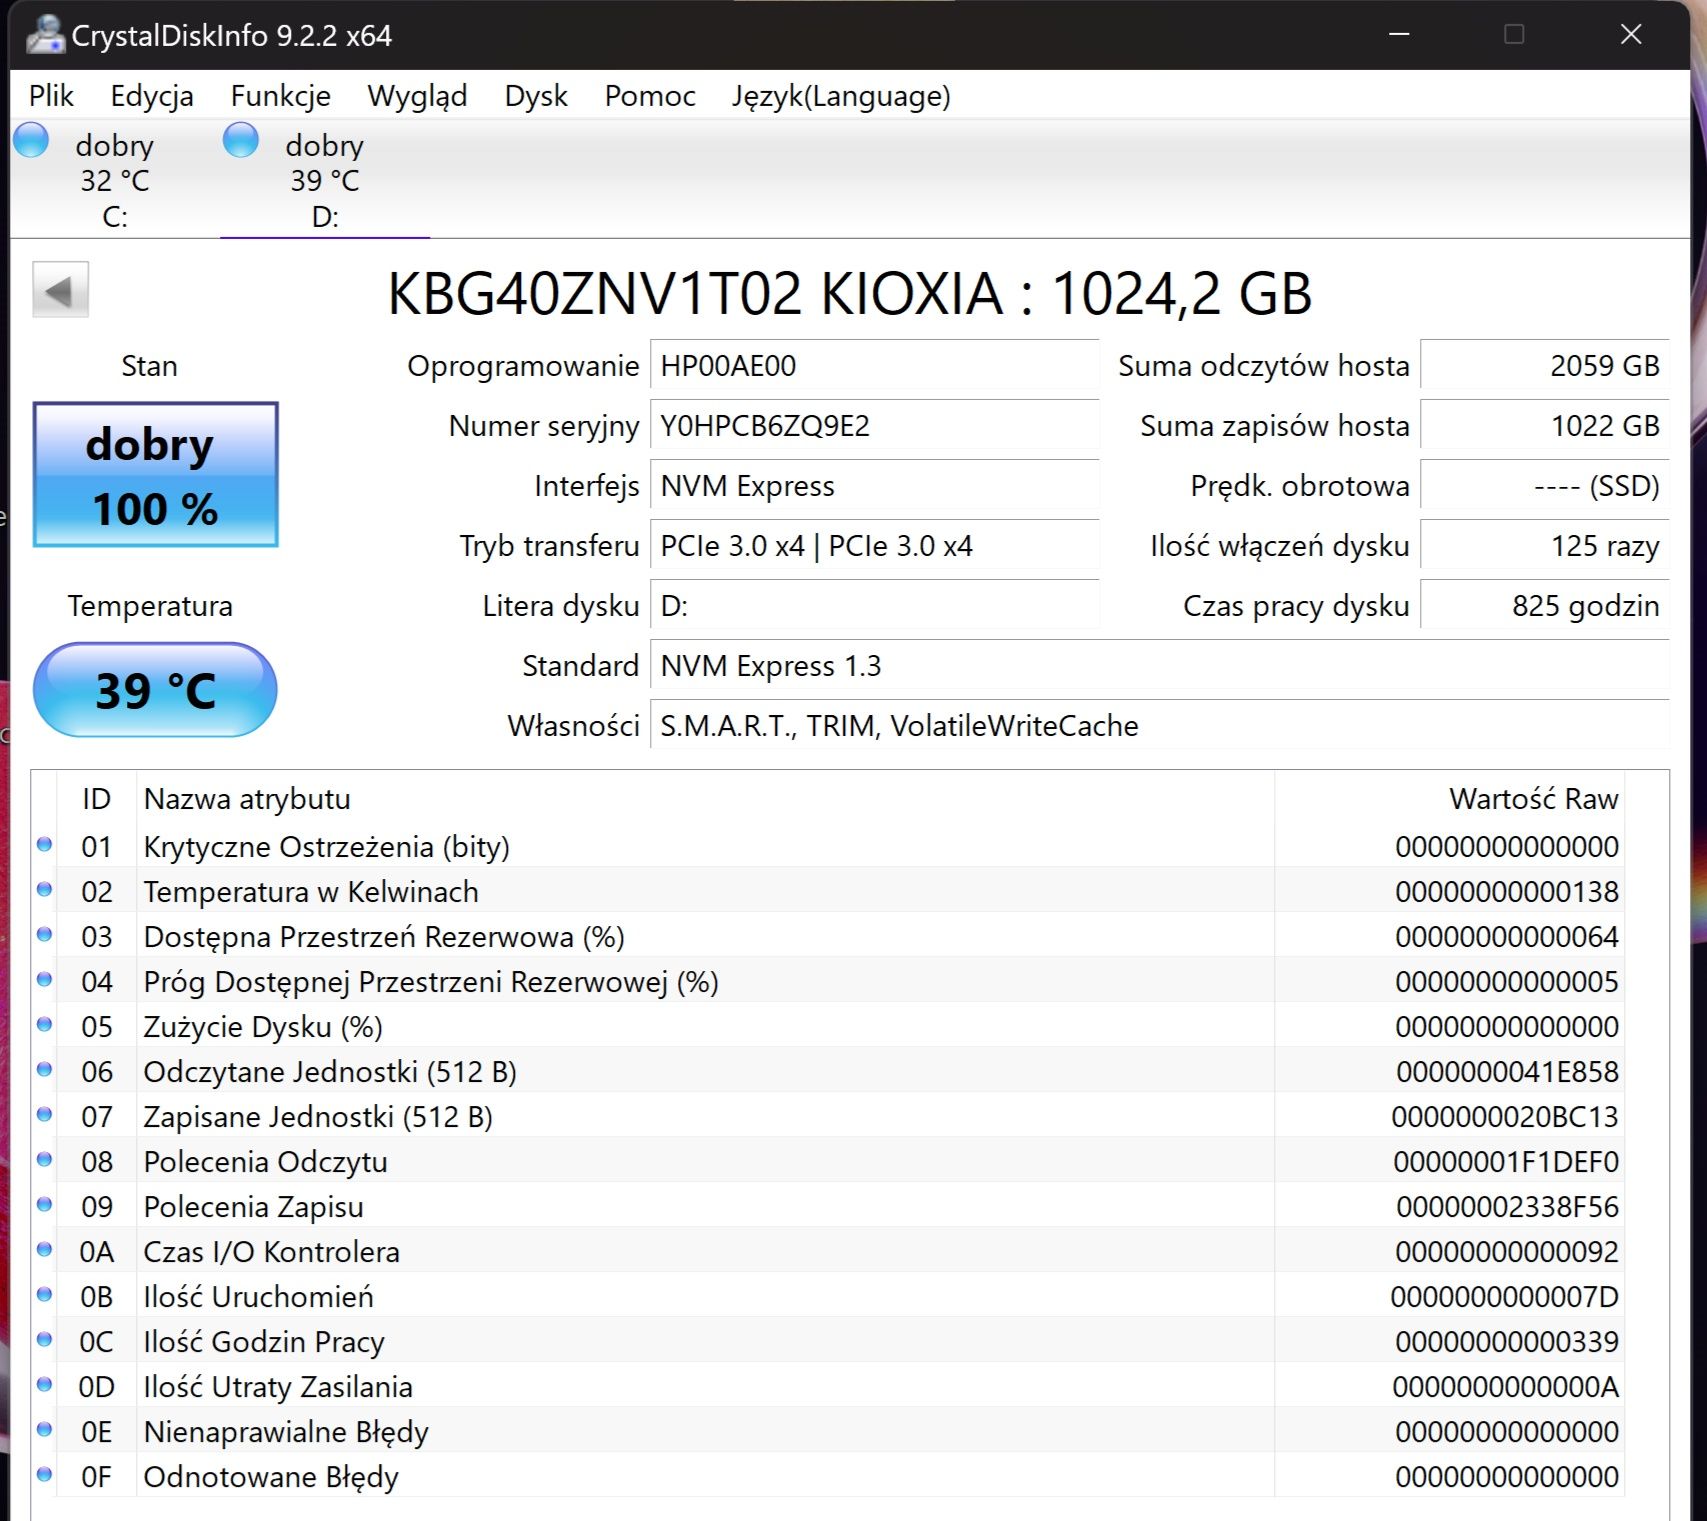
Task: Open the Dysk menu
Action: [x=536, y=96]
